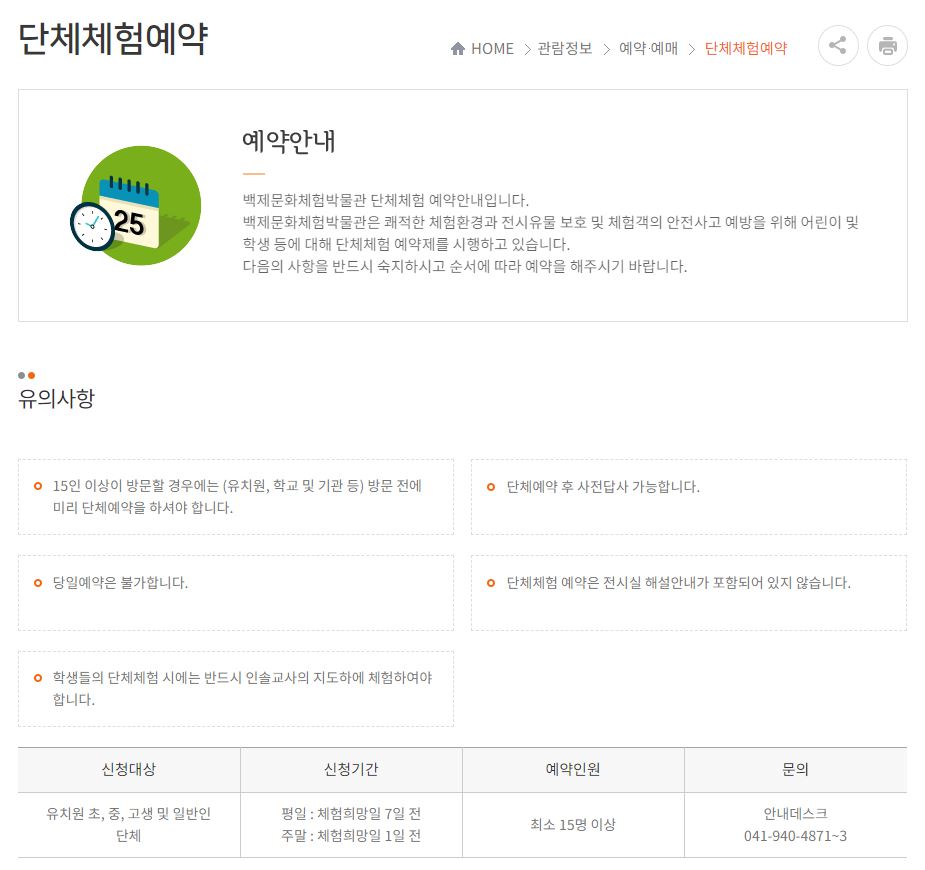This screenshot has height=870, width=925.
Task: Click the sentence 백제문화체험박물관 단체체험 예약안내입니다
Action: click(386, 201)
